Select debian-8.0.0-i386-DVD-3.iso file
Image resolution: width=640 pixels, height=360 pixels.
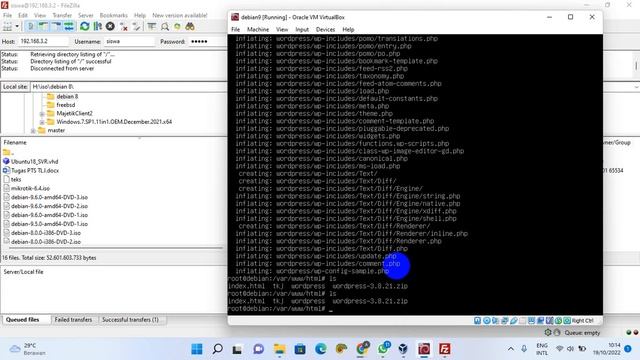[46, 233]
